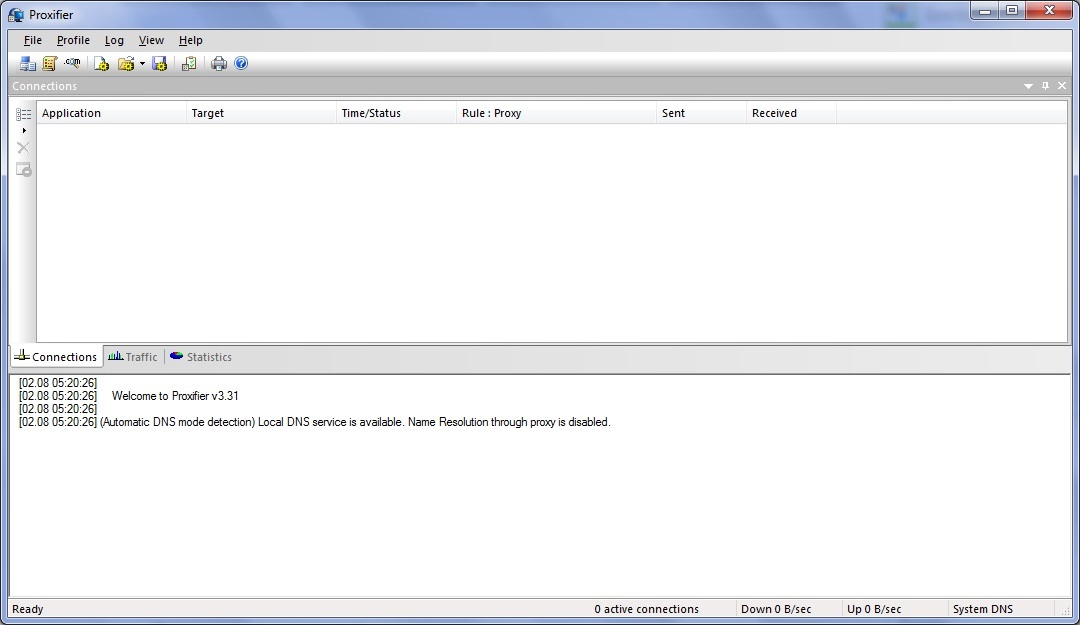
Task: Switch to the Statistics tab
Action: click(200, 357)
